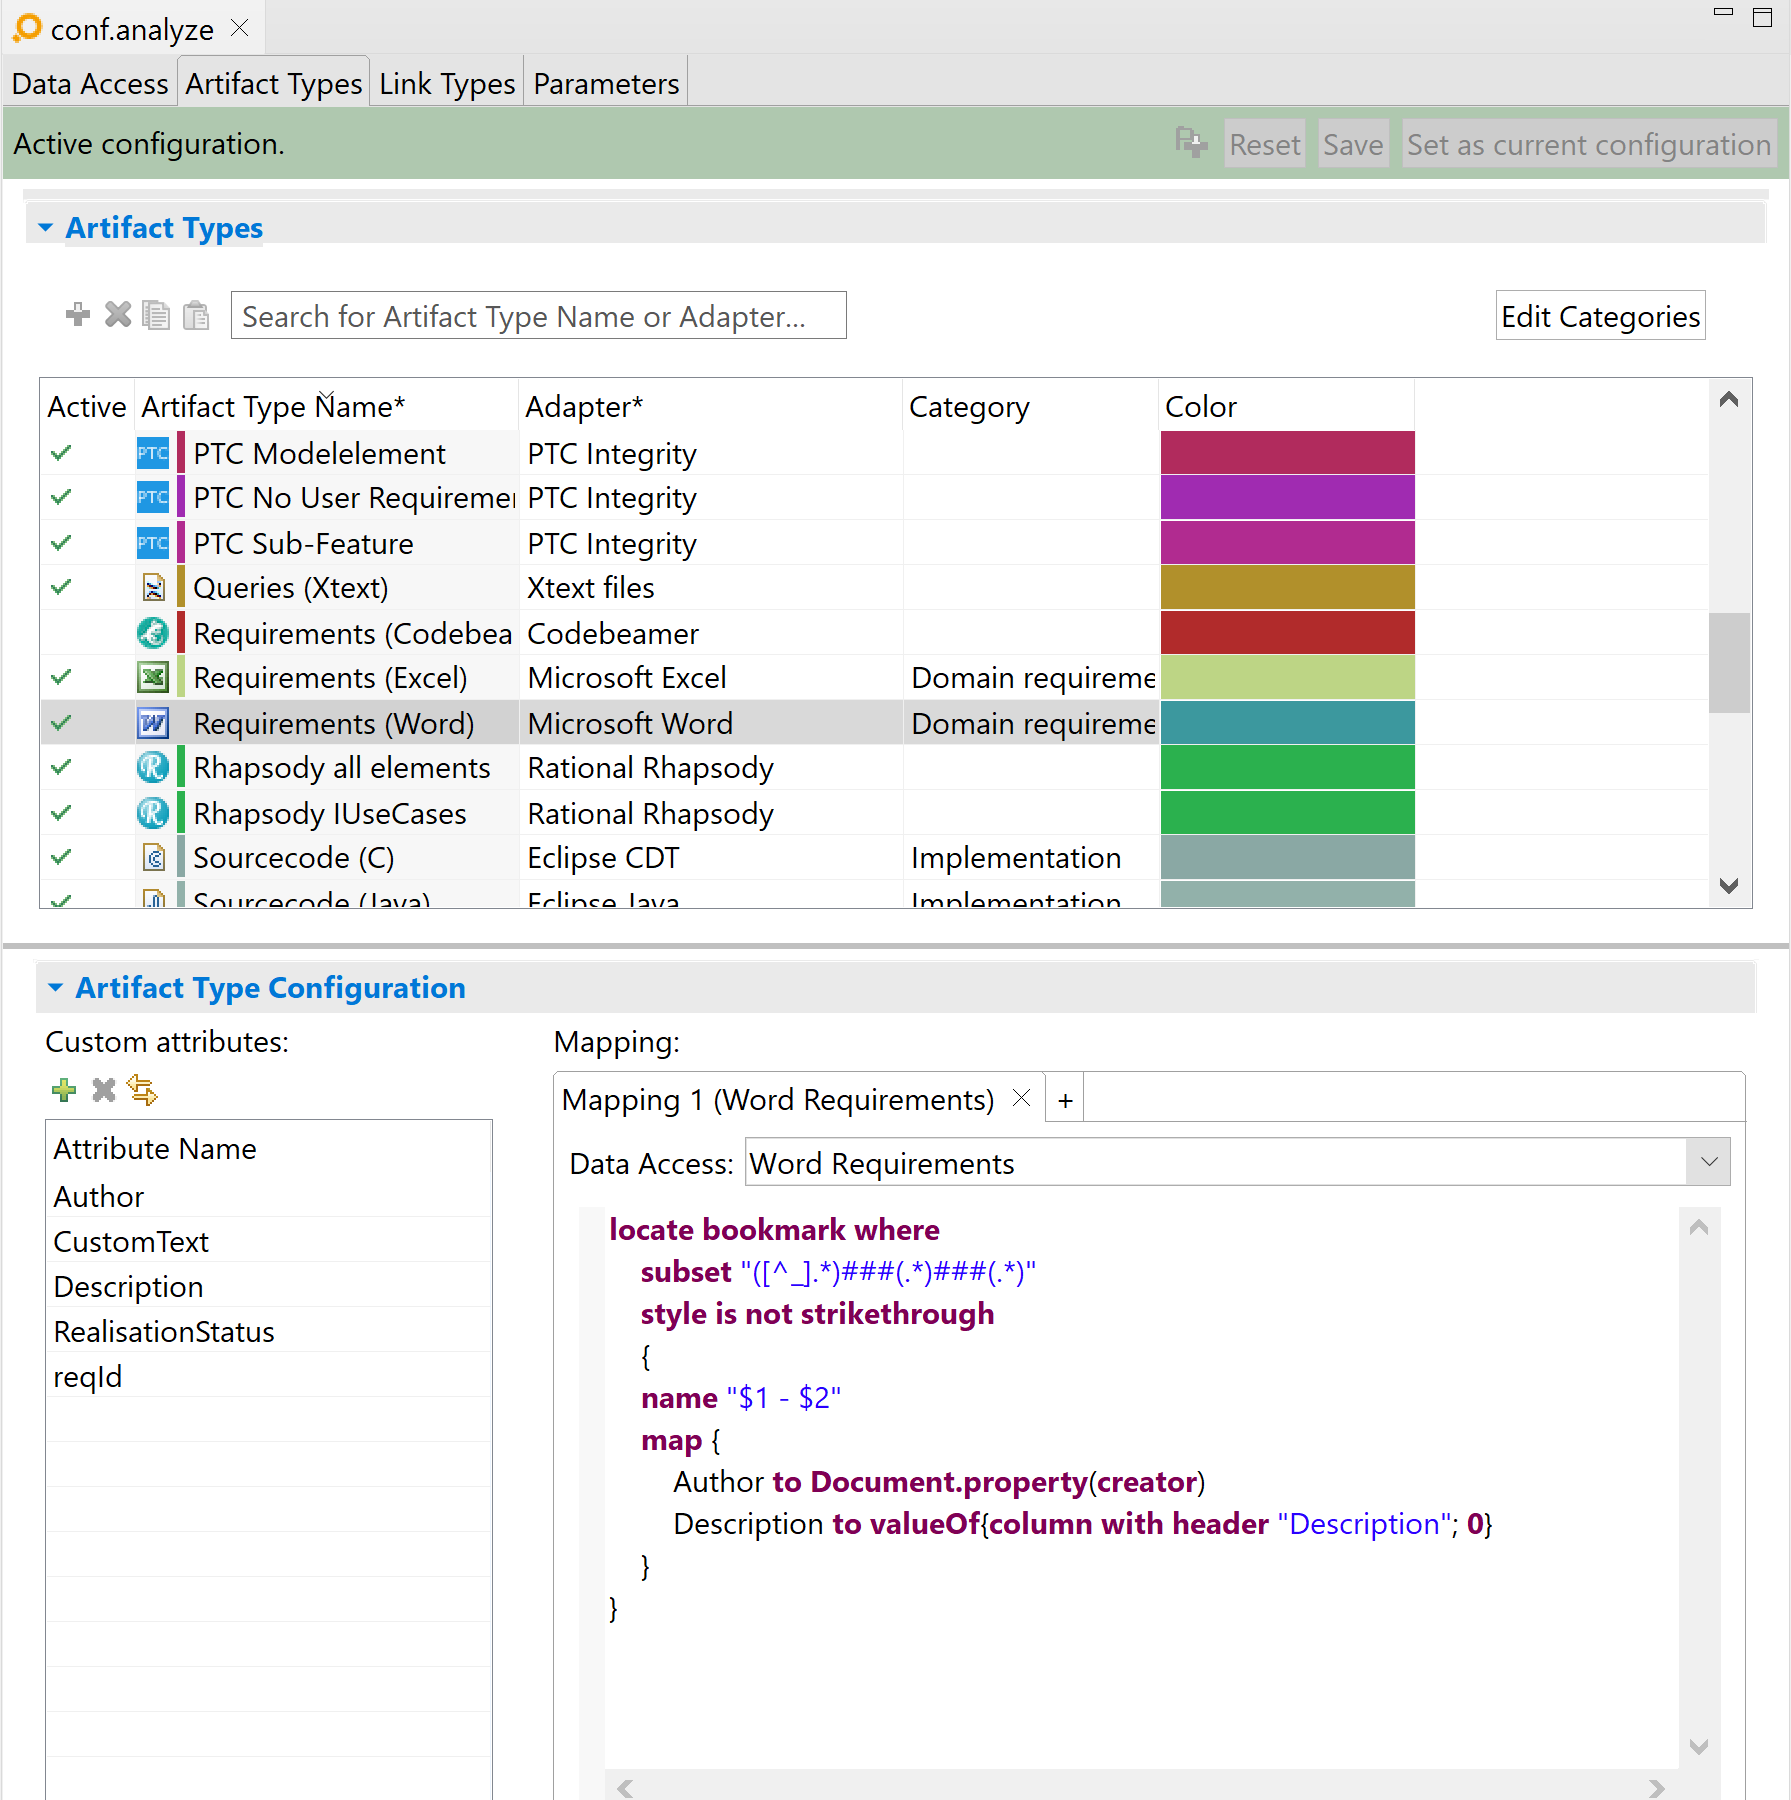Click the C file icon of Sourcecode (C)
Image resolution: width=1791 pixels, height=1800 pixels.
(x=153, y=857)
